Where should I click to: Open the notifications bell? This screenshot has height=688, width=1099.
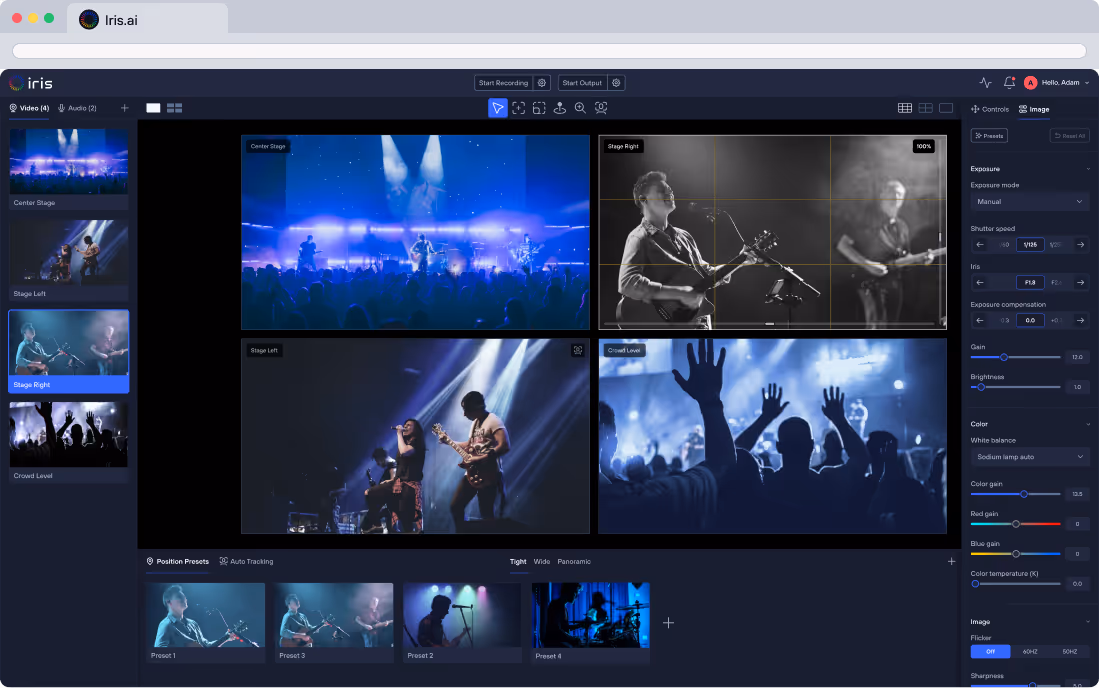1009,83
